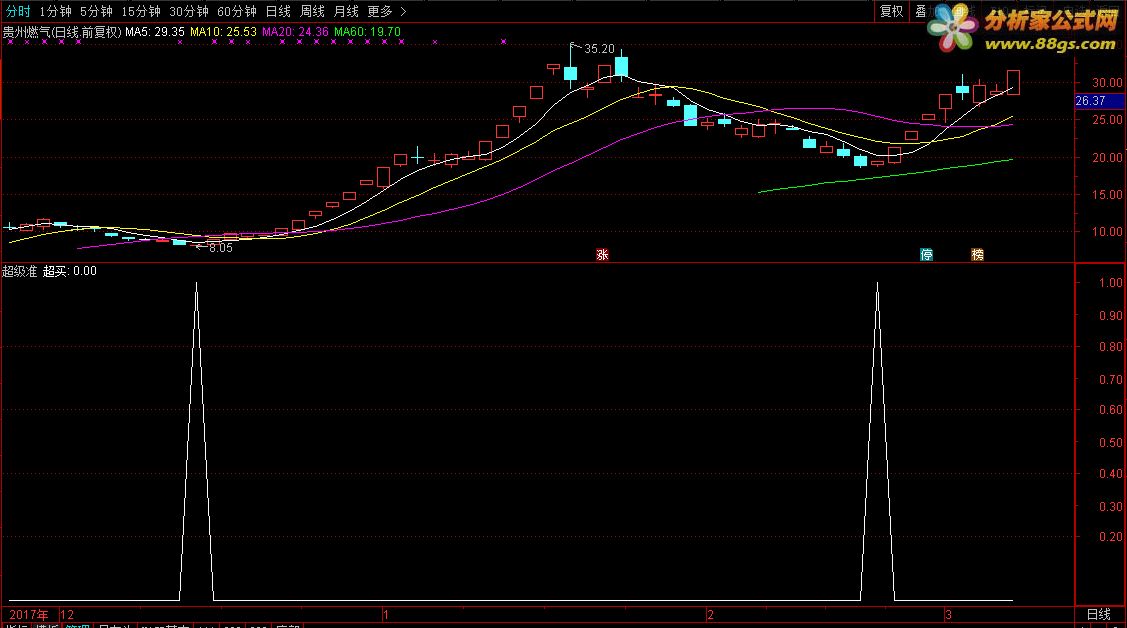
Task: Click the 15.00 price axis value
Action: (x=1107, y=195)
